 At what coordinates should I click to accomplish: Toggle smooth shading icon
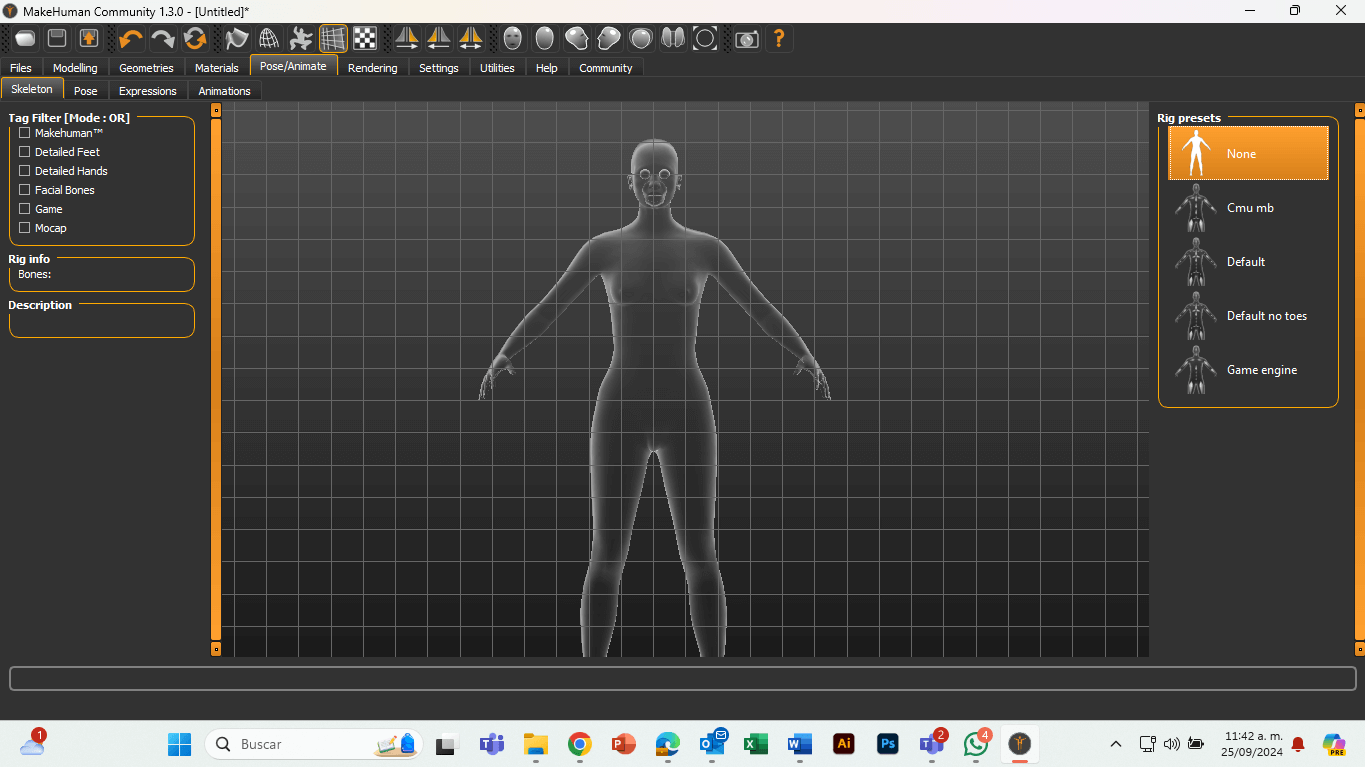pos(237,39)
